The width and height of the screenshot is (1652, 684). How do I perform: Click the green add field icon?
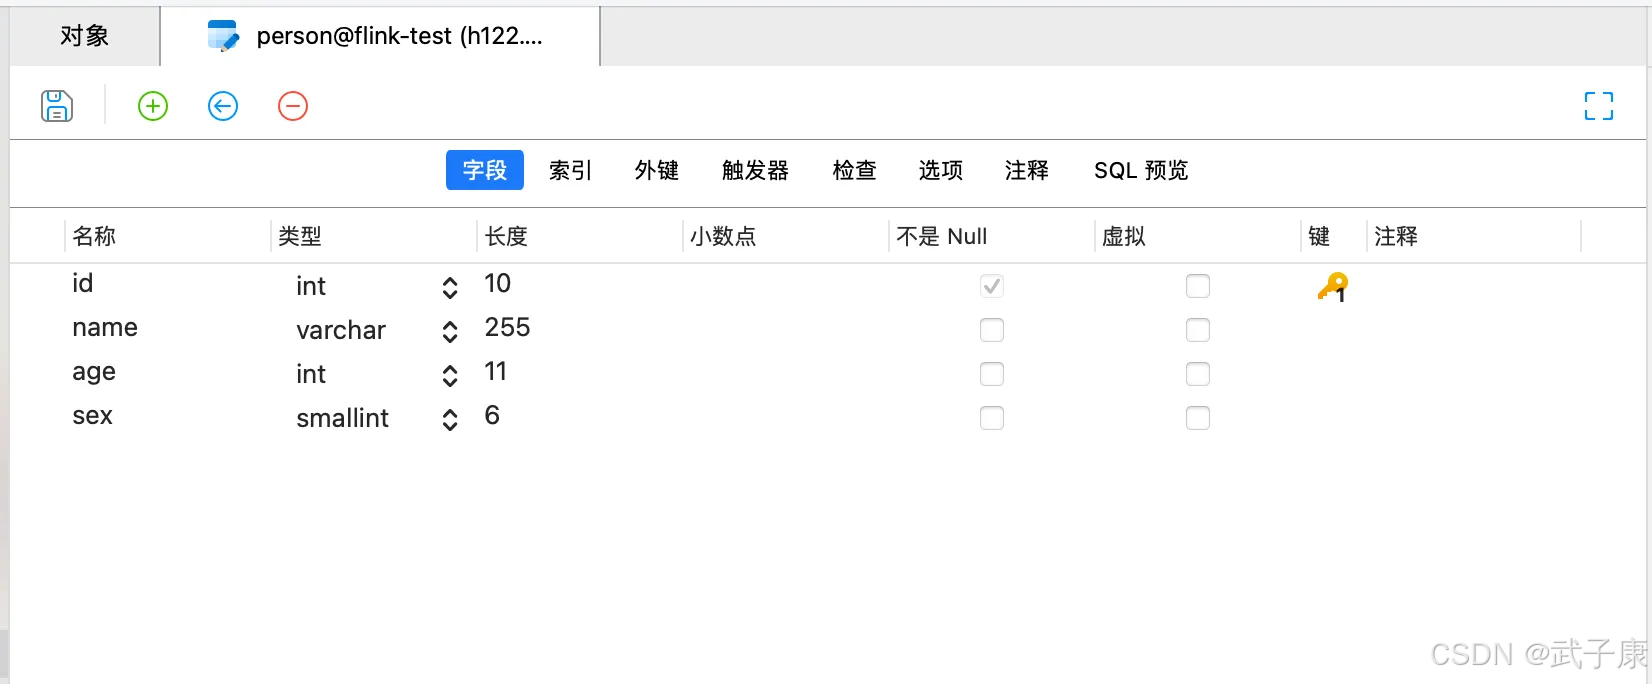[x=153, y=106]
